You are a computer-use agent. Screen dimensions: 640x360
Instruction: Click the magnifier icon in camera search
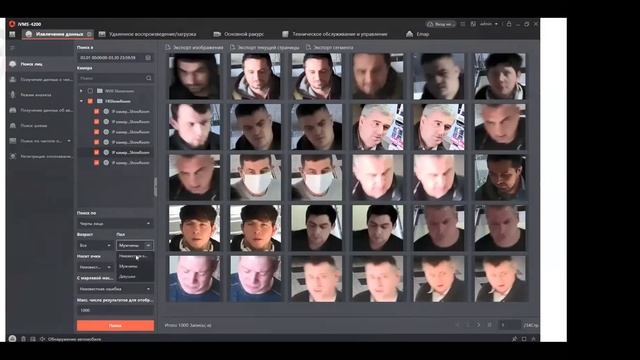coord(149,78)
